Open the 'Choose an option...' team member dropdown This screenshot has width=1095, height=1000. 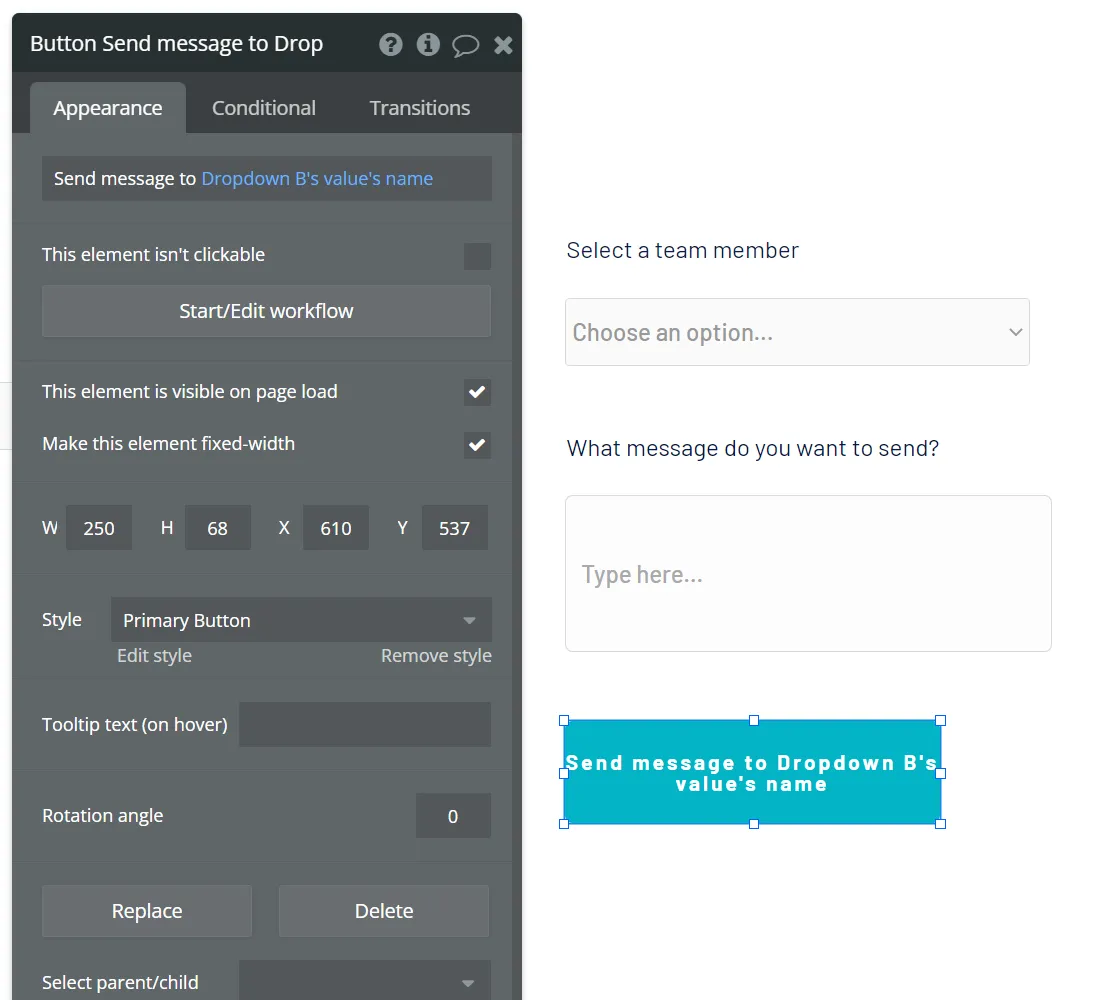click(x=797, y=332)
